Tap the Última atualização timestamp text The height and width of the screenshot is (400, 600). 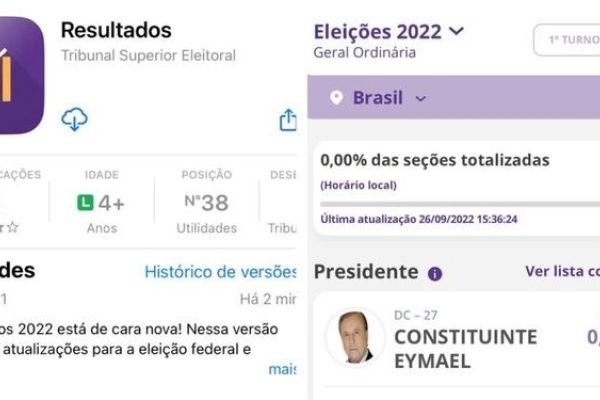click(419, 219)
